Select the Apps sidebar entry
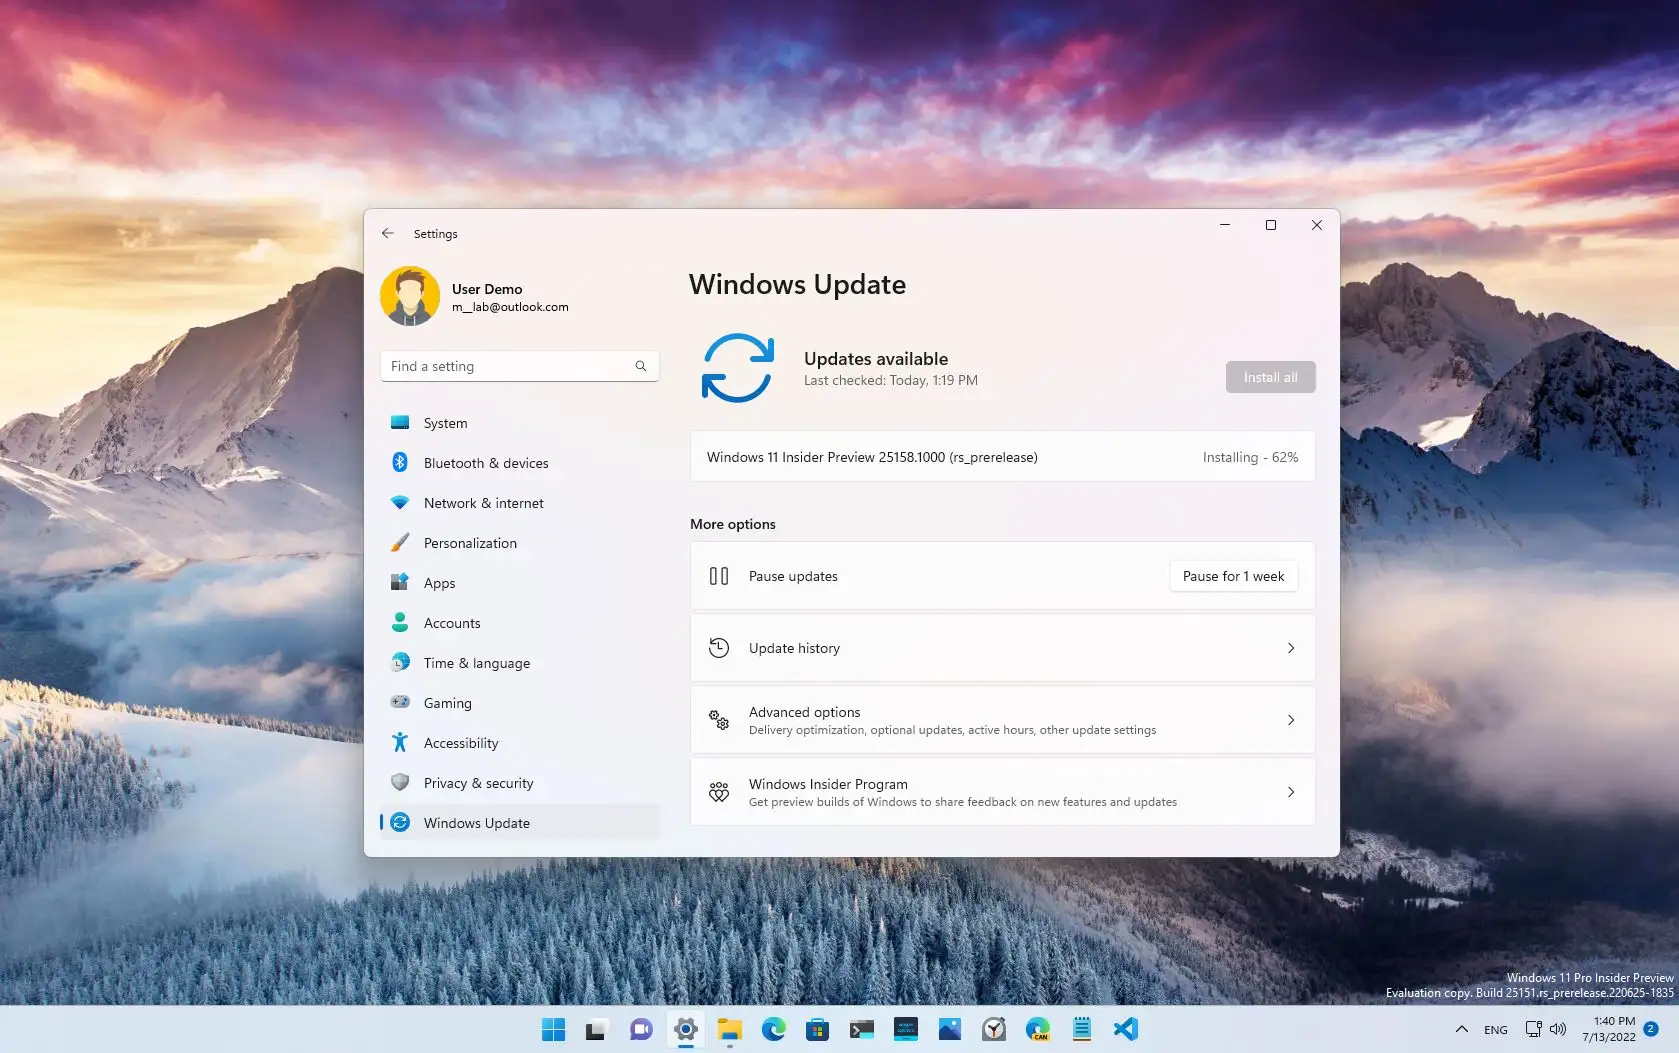Image resolution: width=1679 pixels, height=1053 pixels. pos(519,583)
